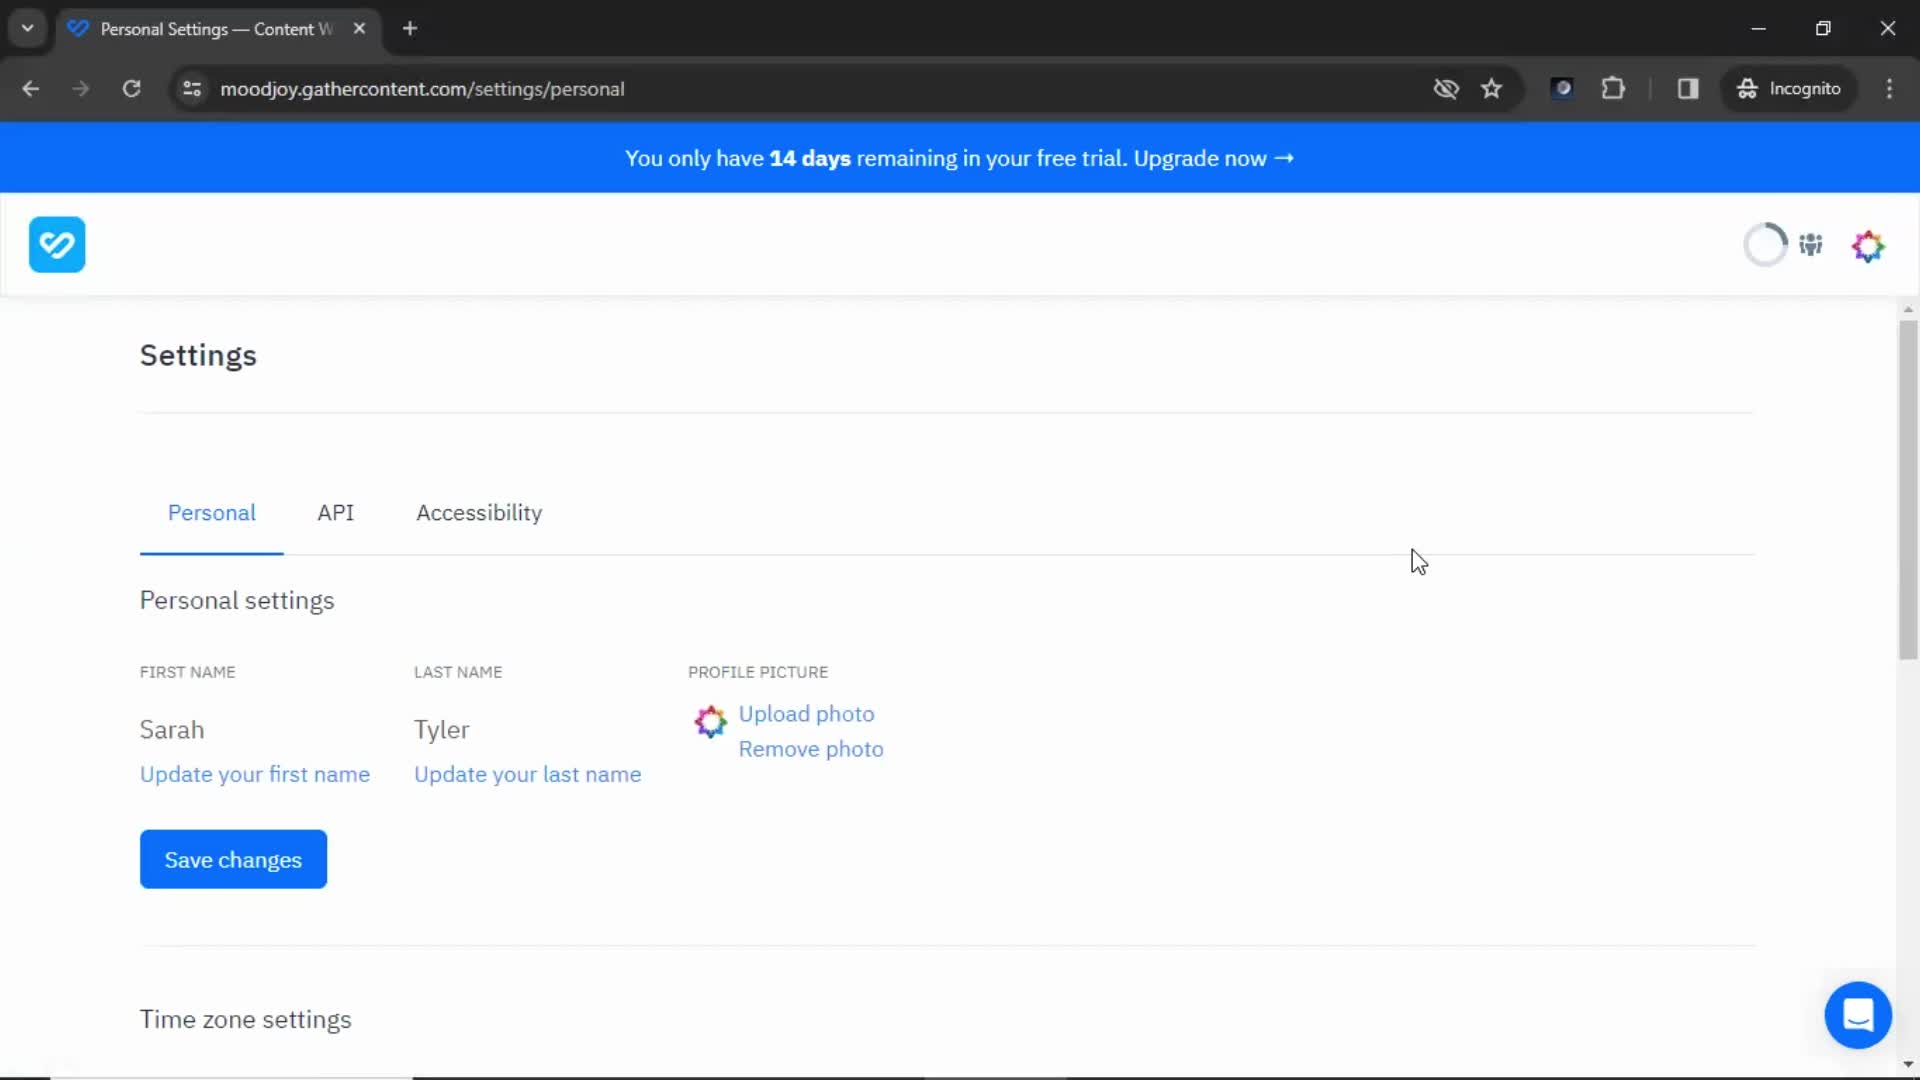Screen dimensions: 1920x1080
Task: Click the Save changes button
Action: pos(233,860)
